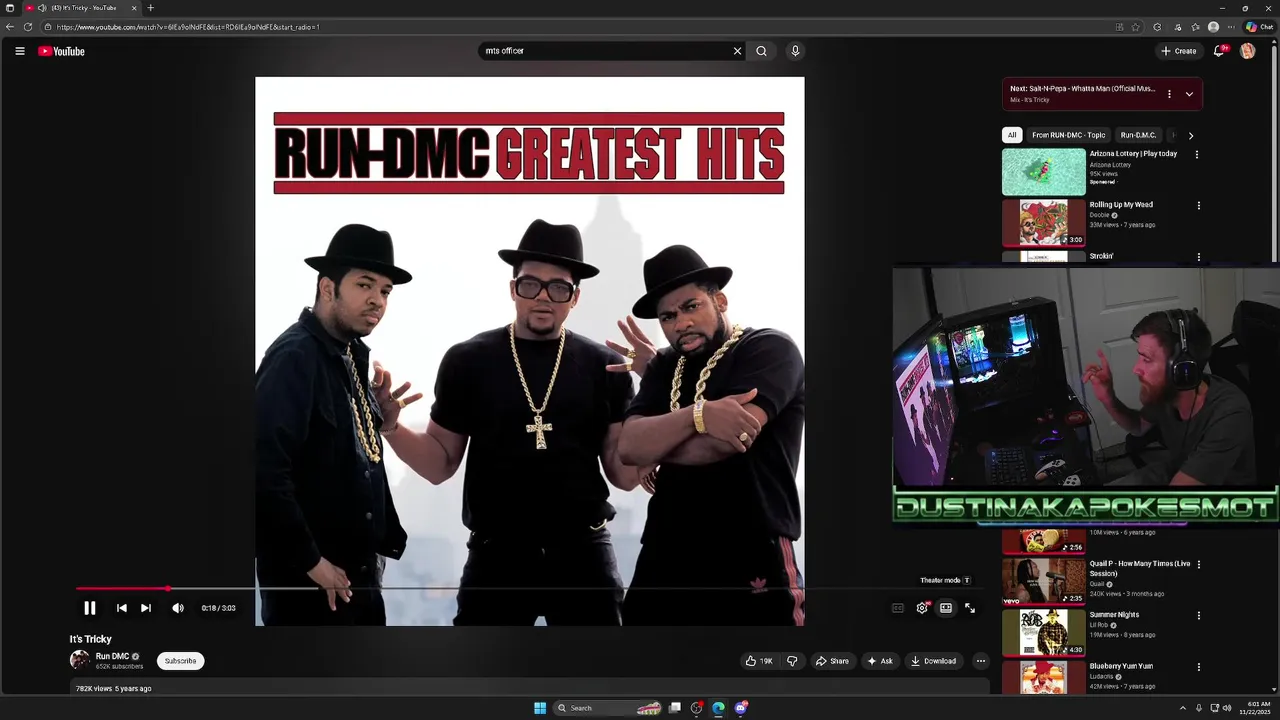Open the Copilot Chat button
The width and height of the screenshot is (1280, 720).
pyautogui.click(x=1258, y=27)
